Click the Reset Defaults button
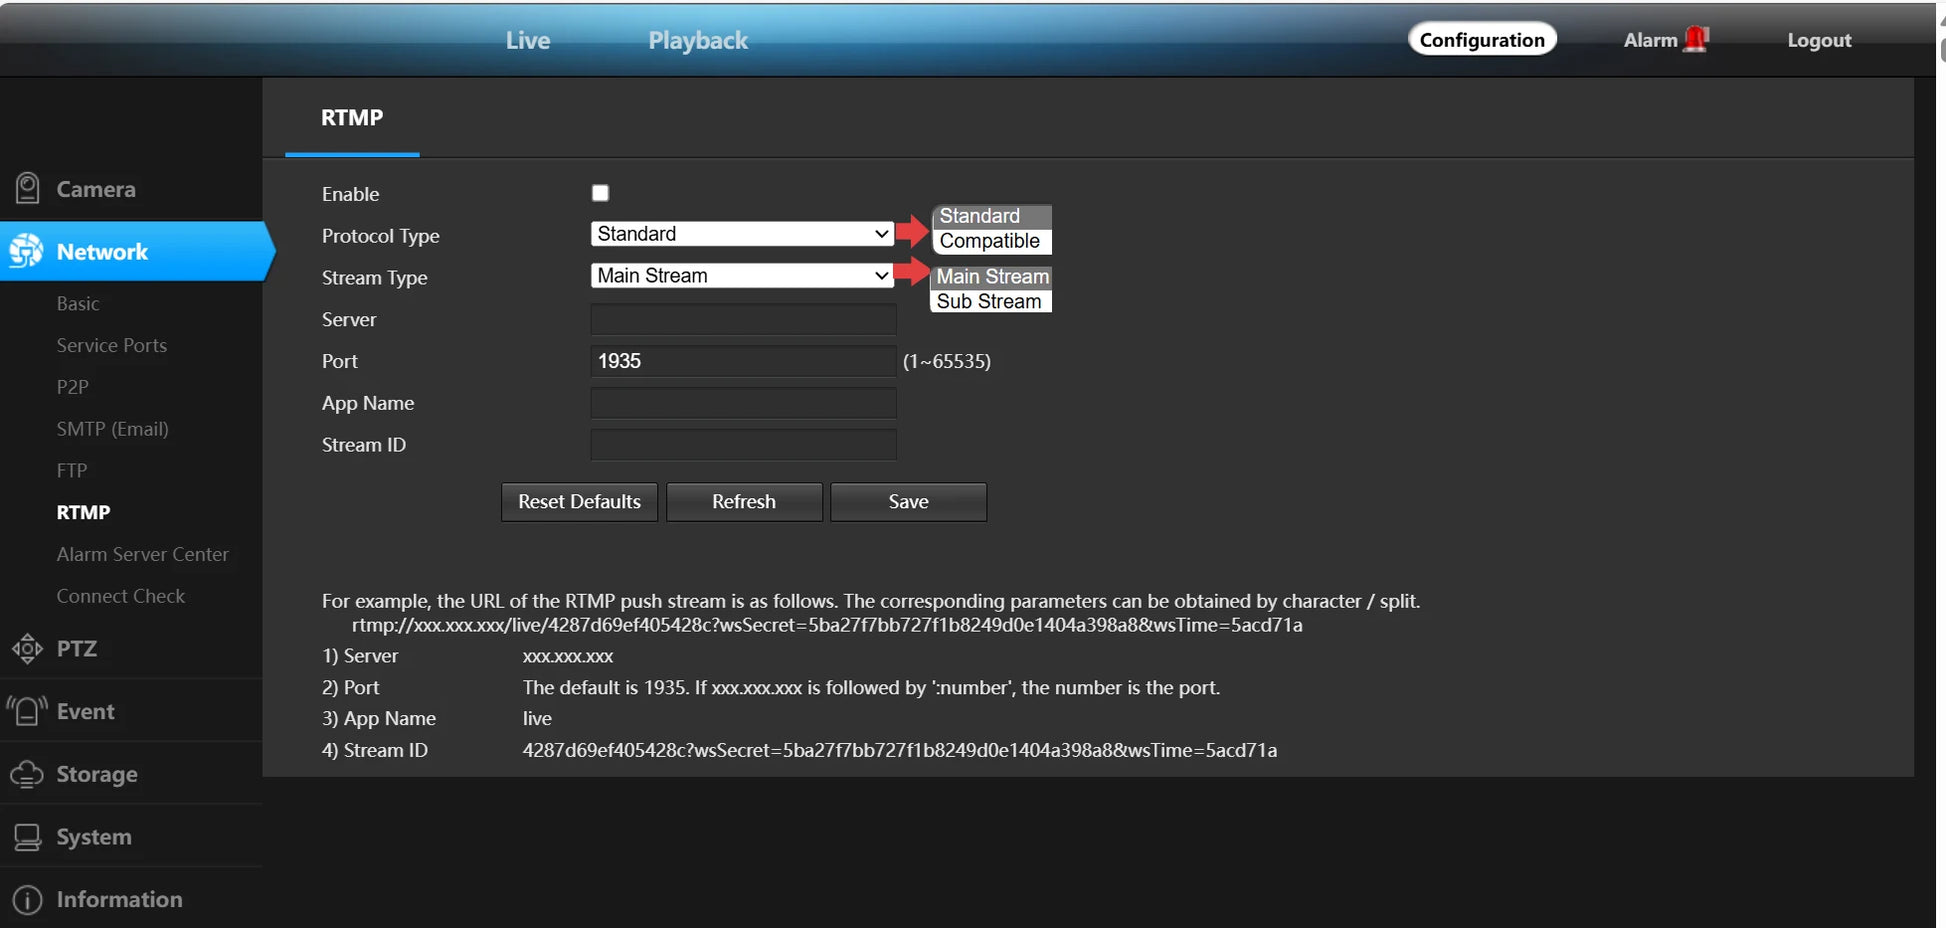 (579, 502)
